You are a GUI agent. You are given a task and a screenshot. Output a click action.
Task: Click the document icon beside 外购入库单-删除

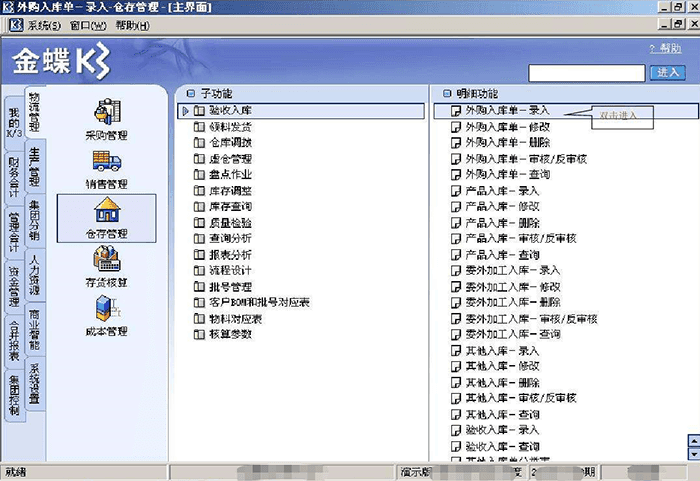point(456,143)
